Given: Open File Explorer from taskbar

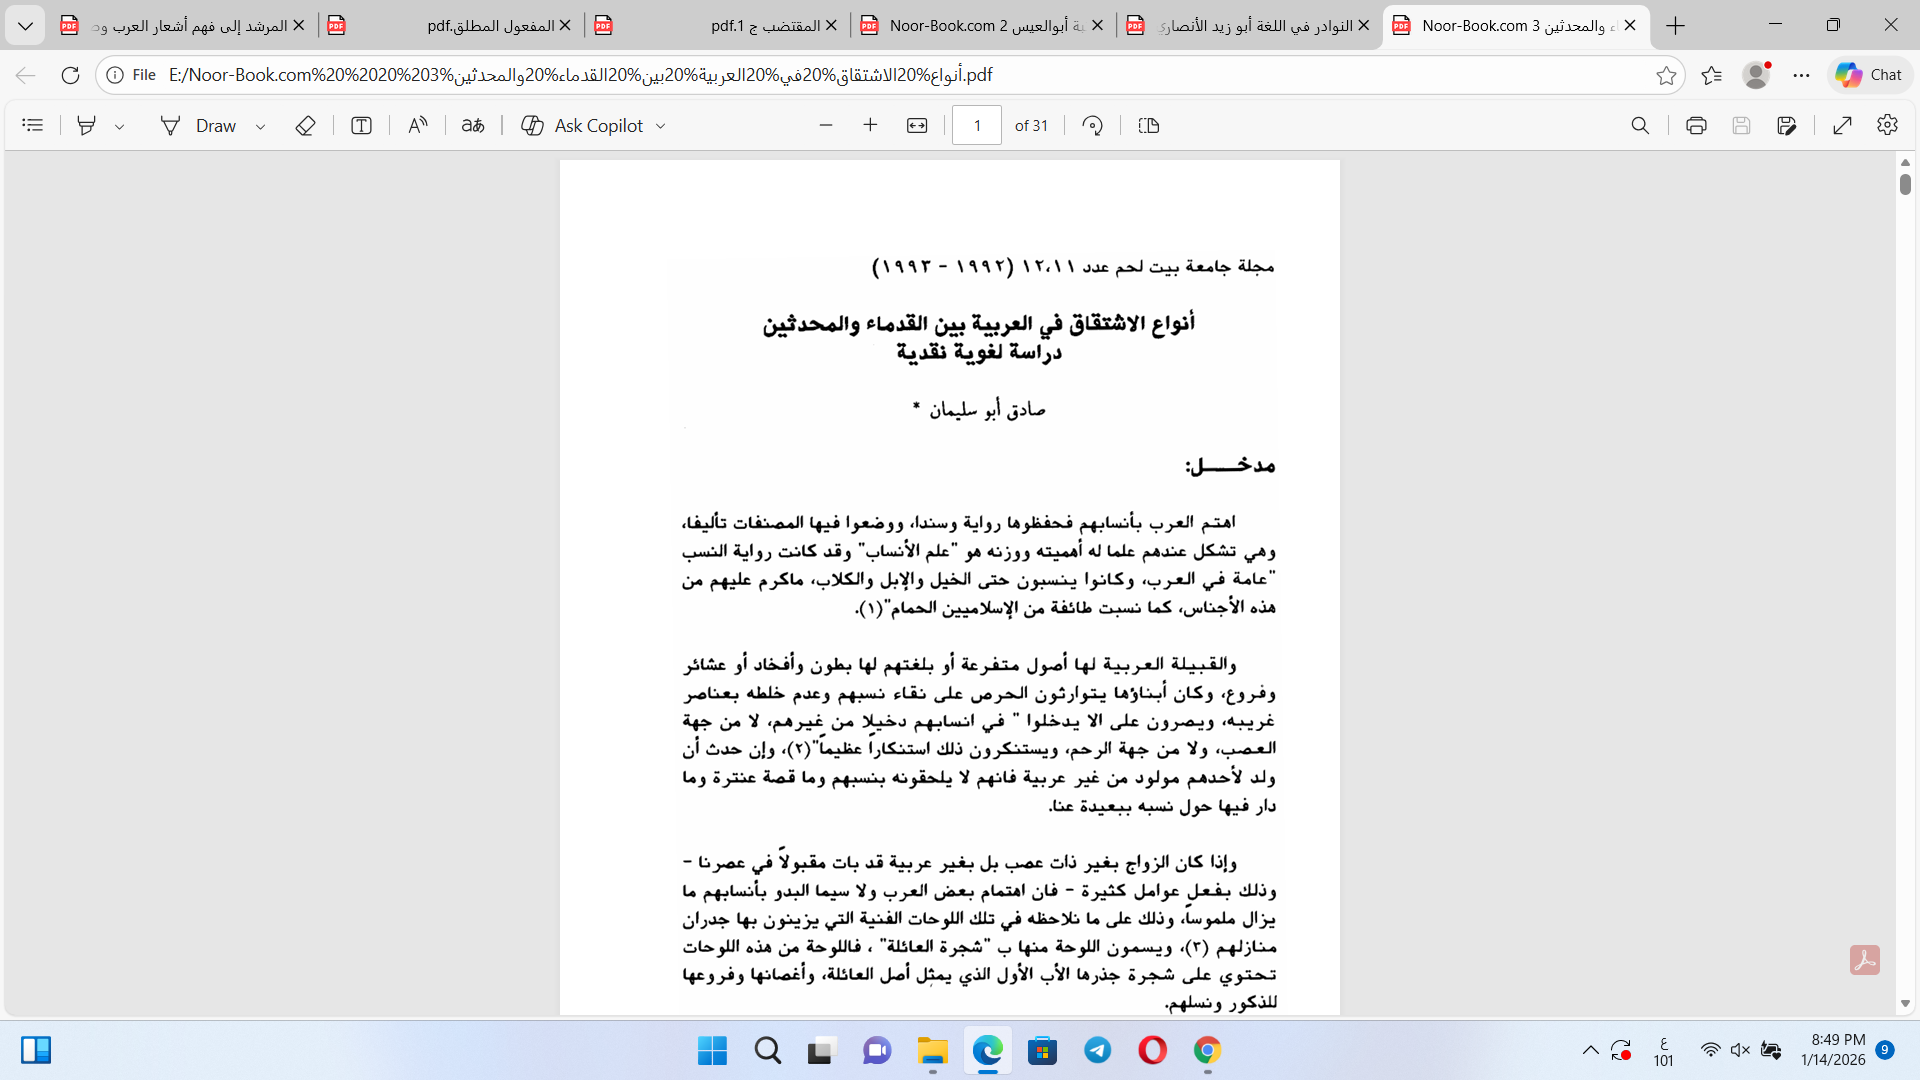Looking at the screenshot, I should click(932, 1051).
